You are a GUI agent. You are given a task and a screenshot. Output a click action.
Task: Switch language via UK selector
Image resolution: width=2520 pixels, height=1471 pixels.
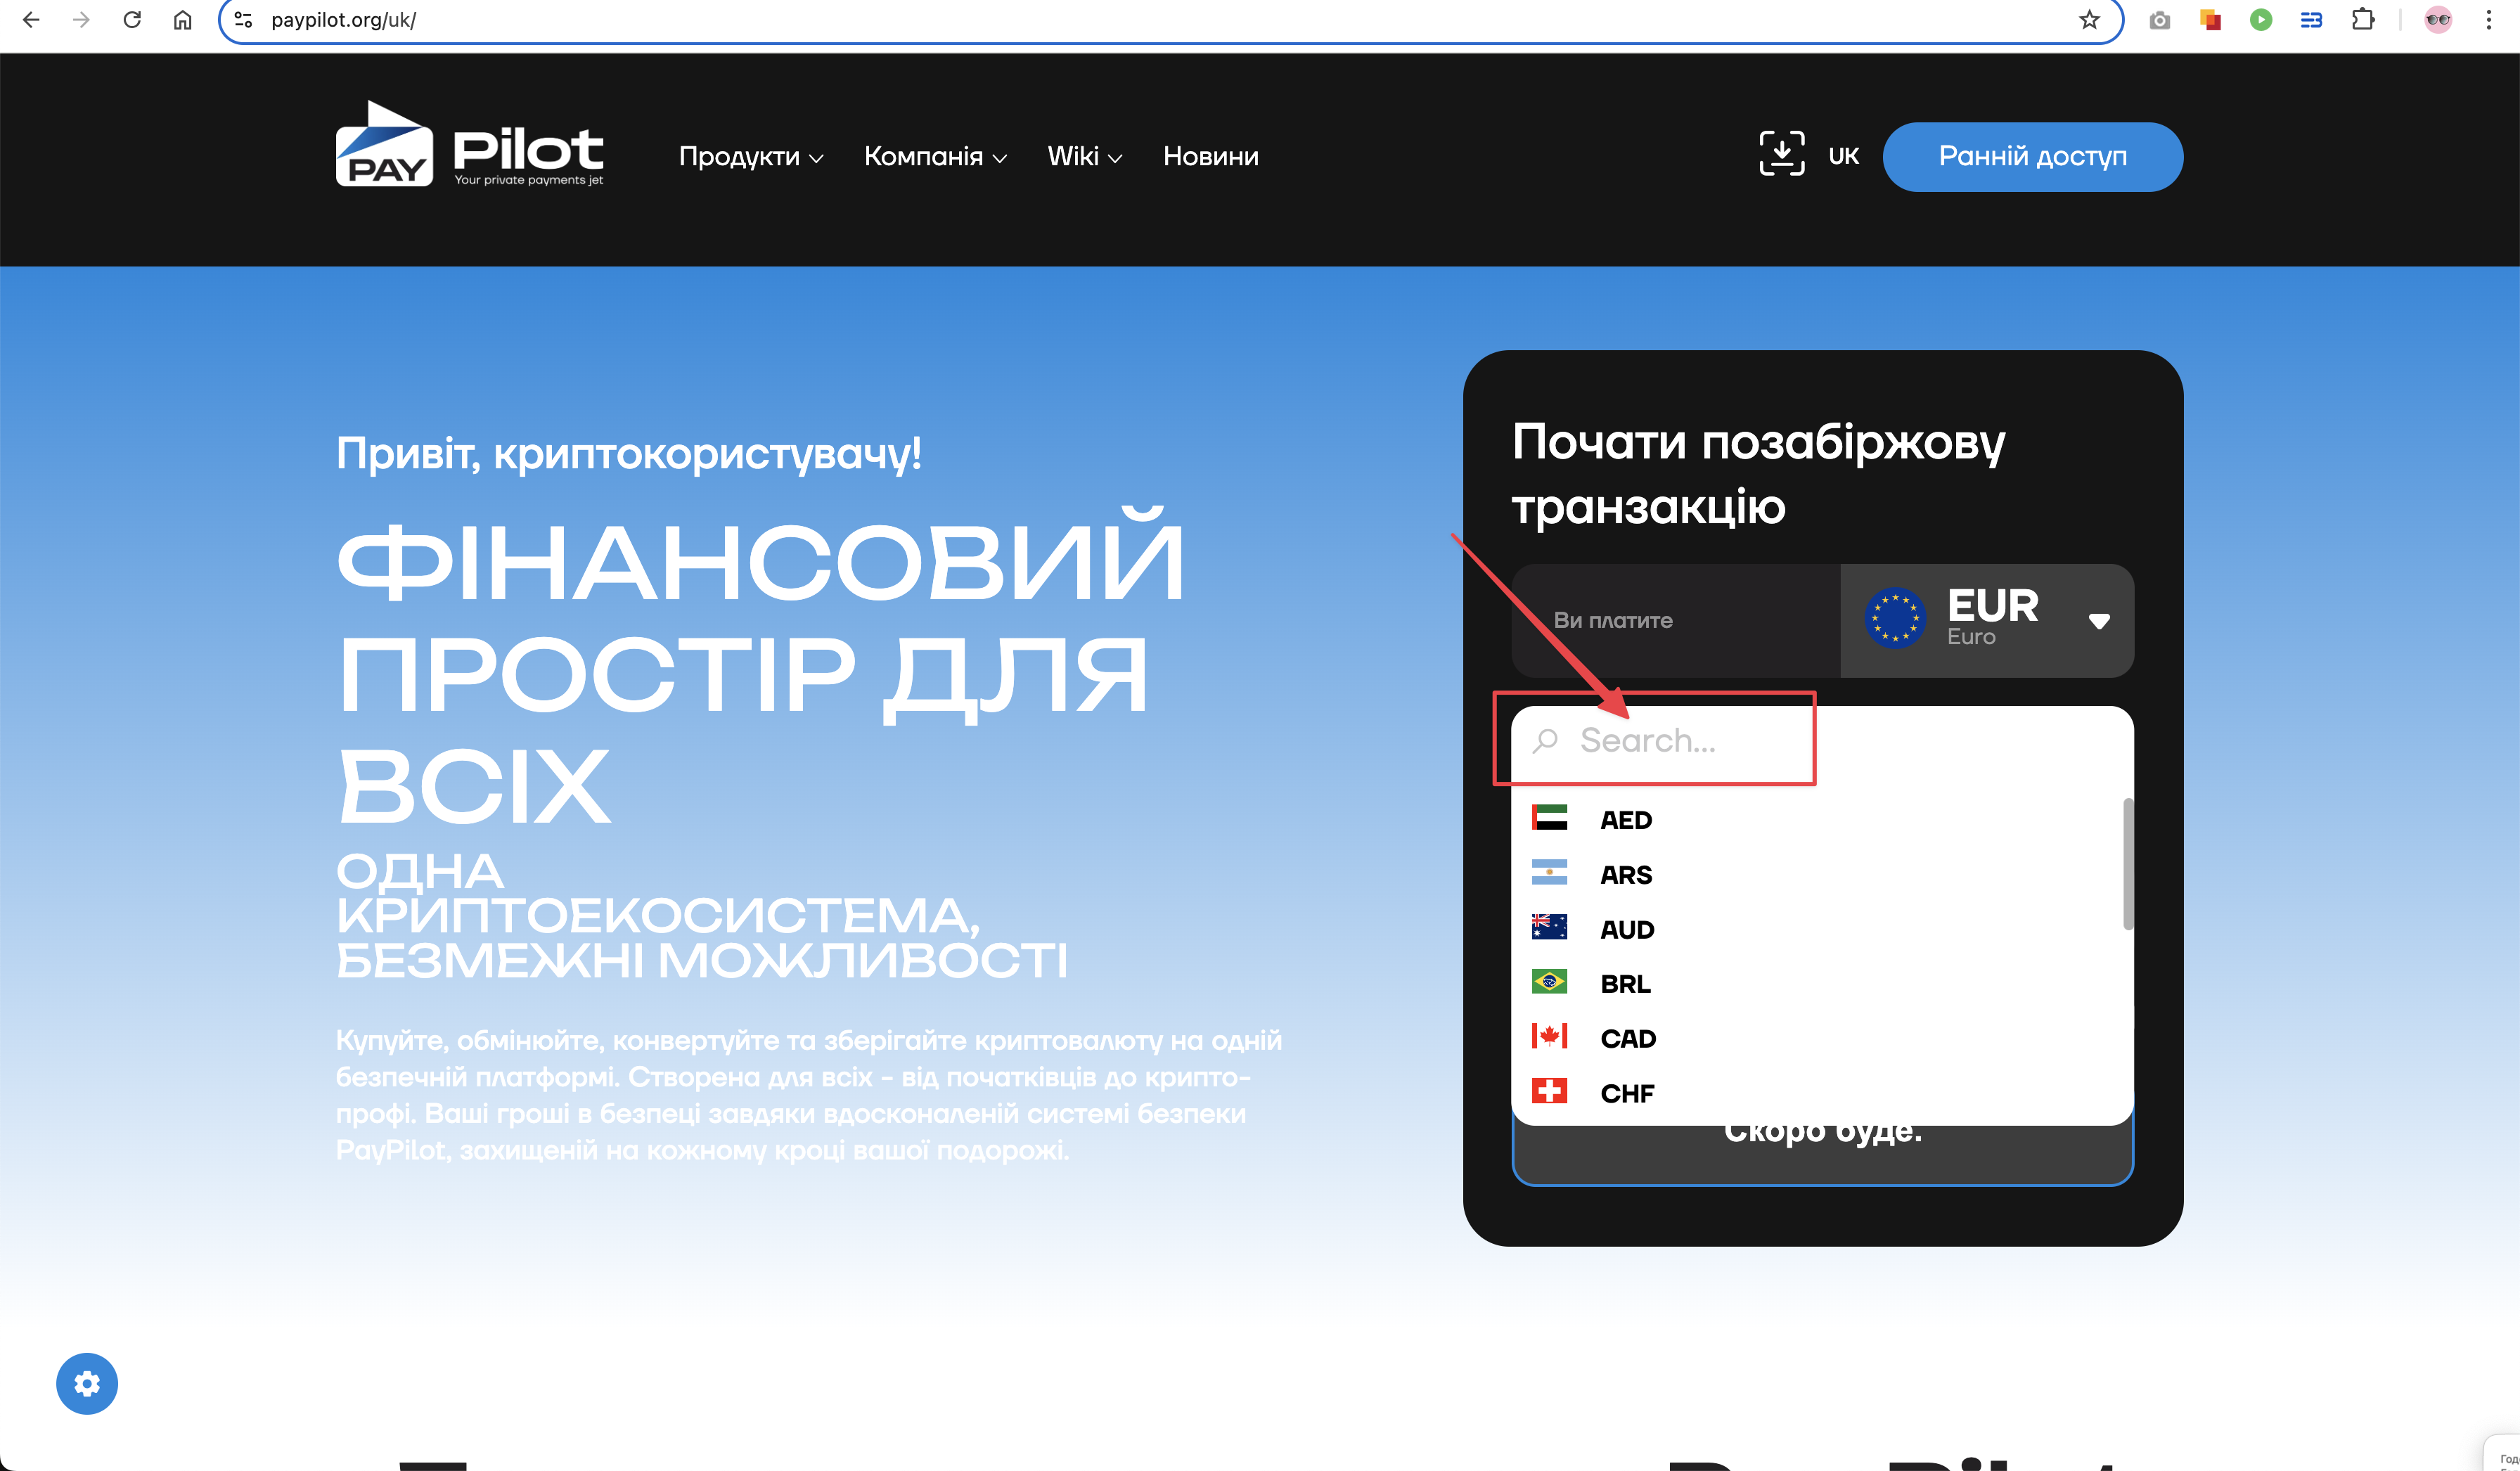point(1843,157)
